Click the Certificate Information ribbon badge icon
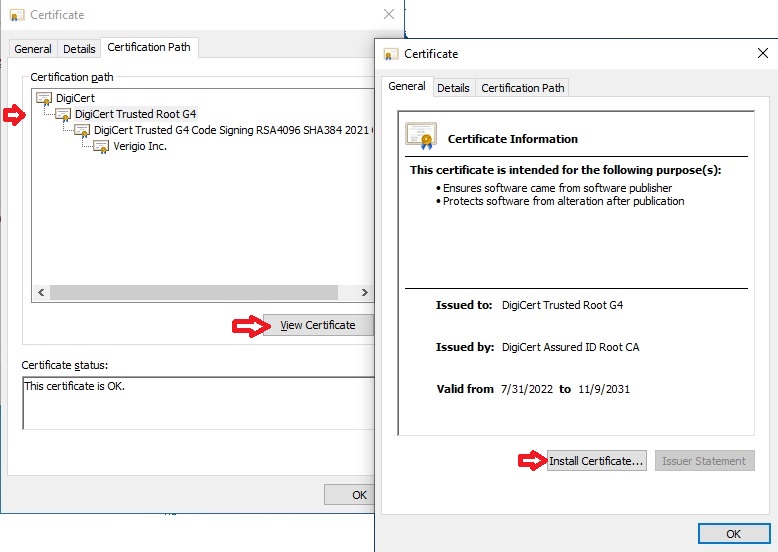 pyautogui.click(x=421, y=136)
